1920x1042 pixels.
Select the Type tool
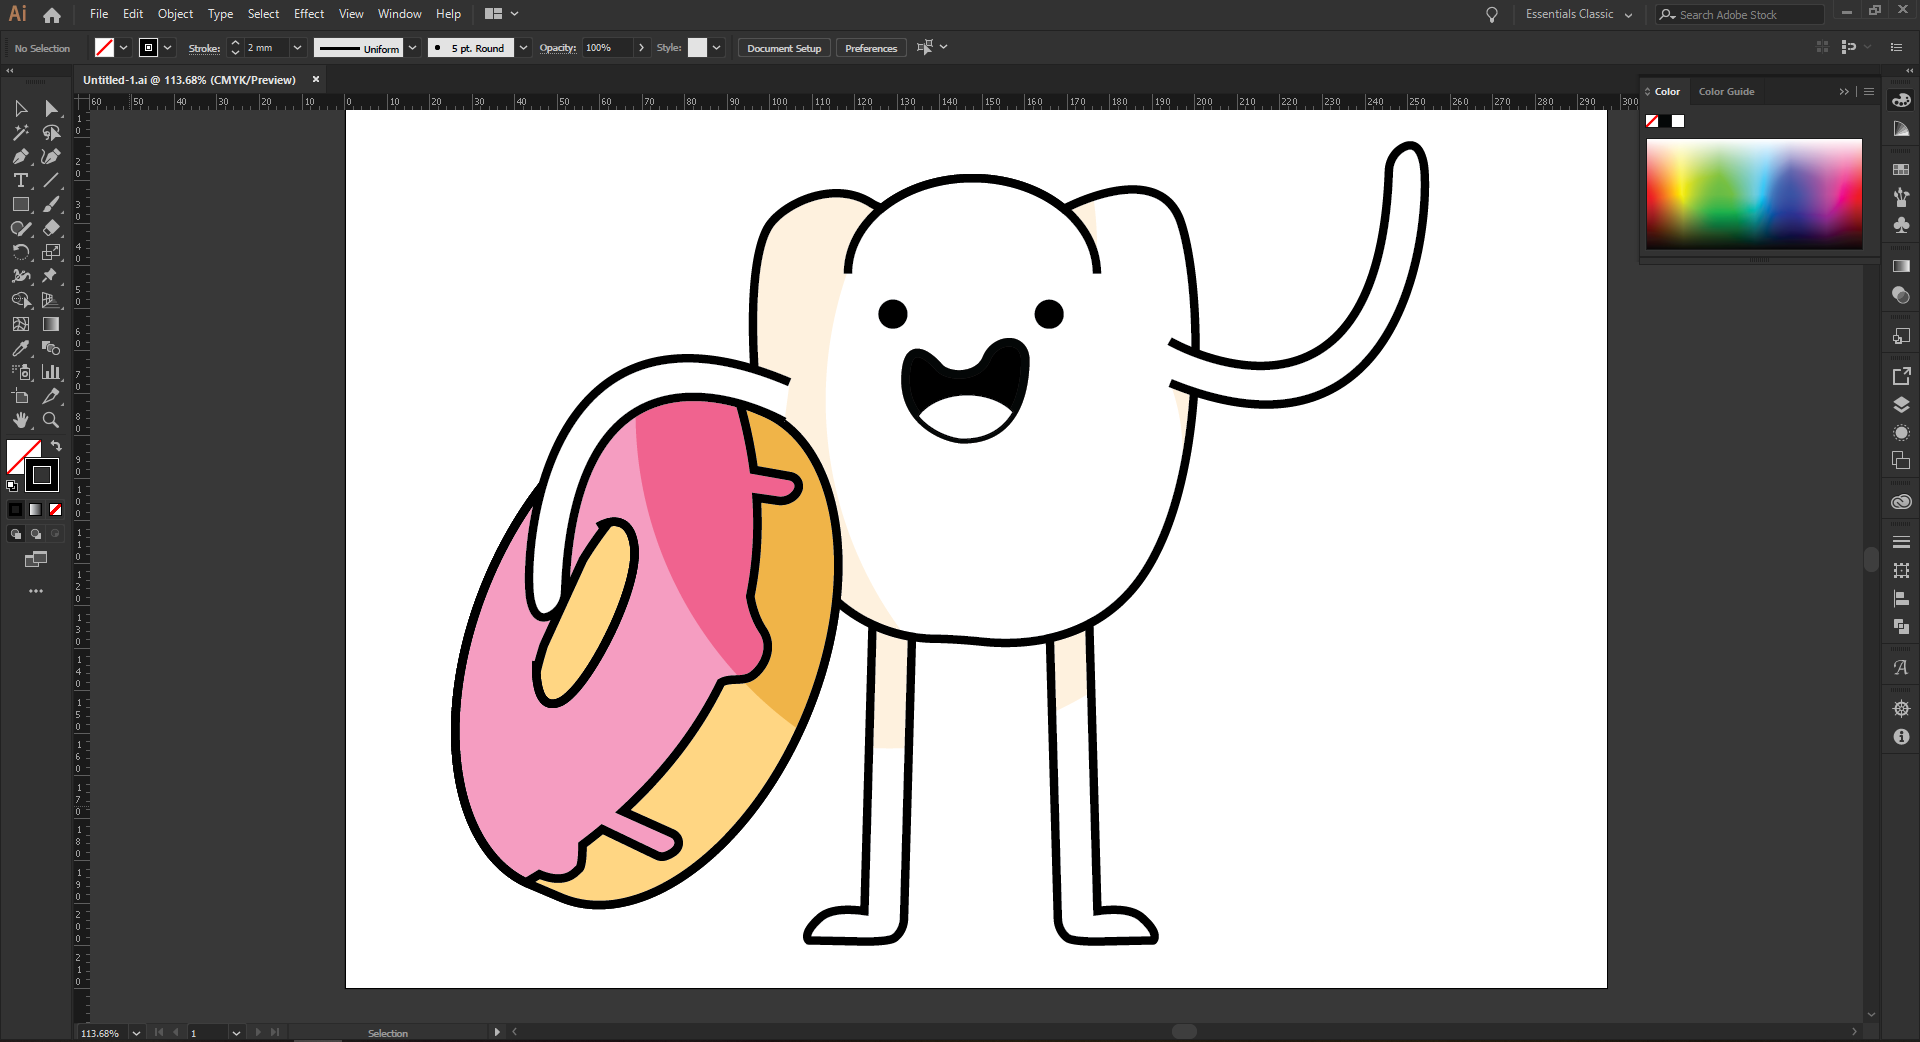point(20,180)
